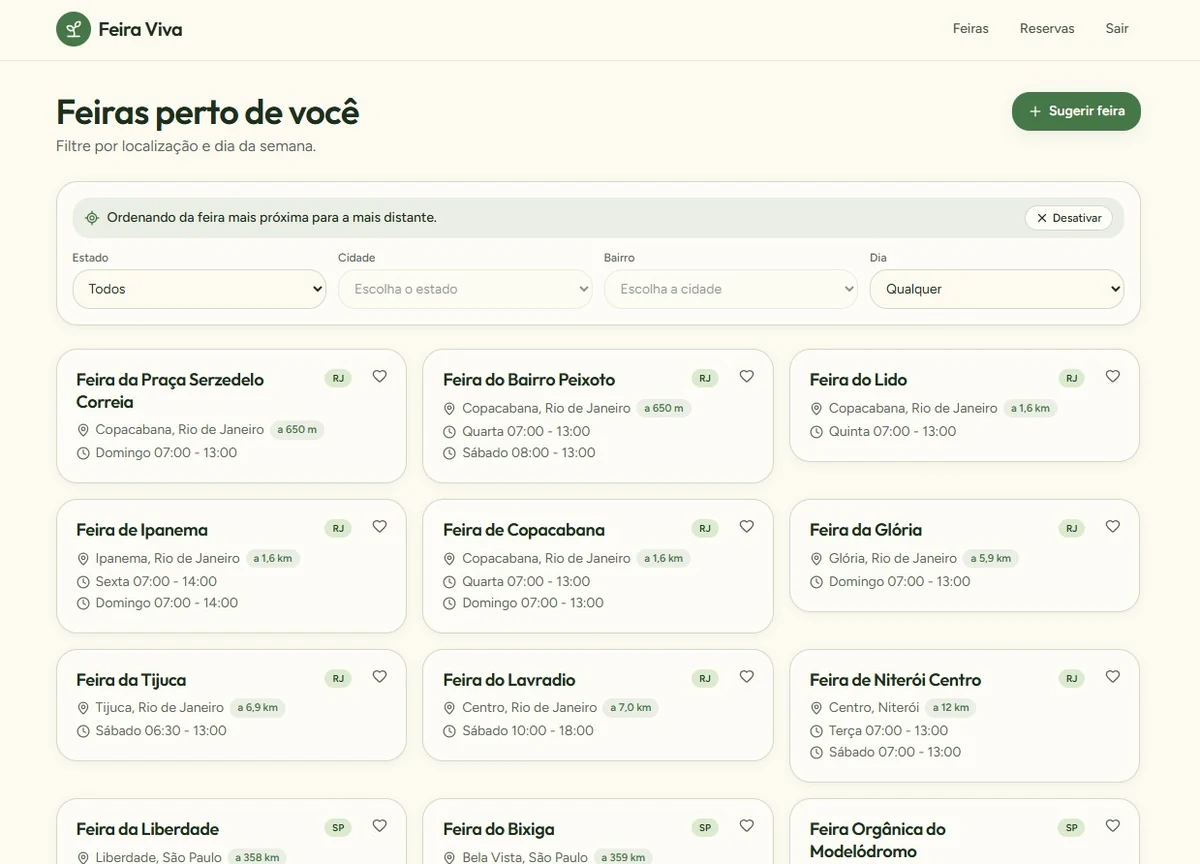Open the Cidade dropdown
The width and height of the screenshot is (1200, 864).
(x=466, y=289)
